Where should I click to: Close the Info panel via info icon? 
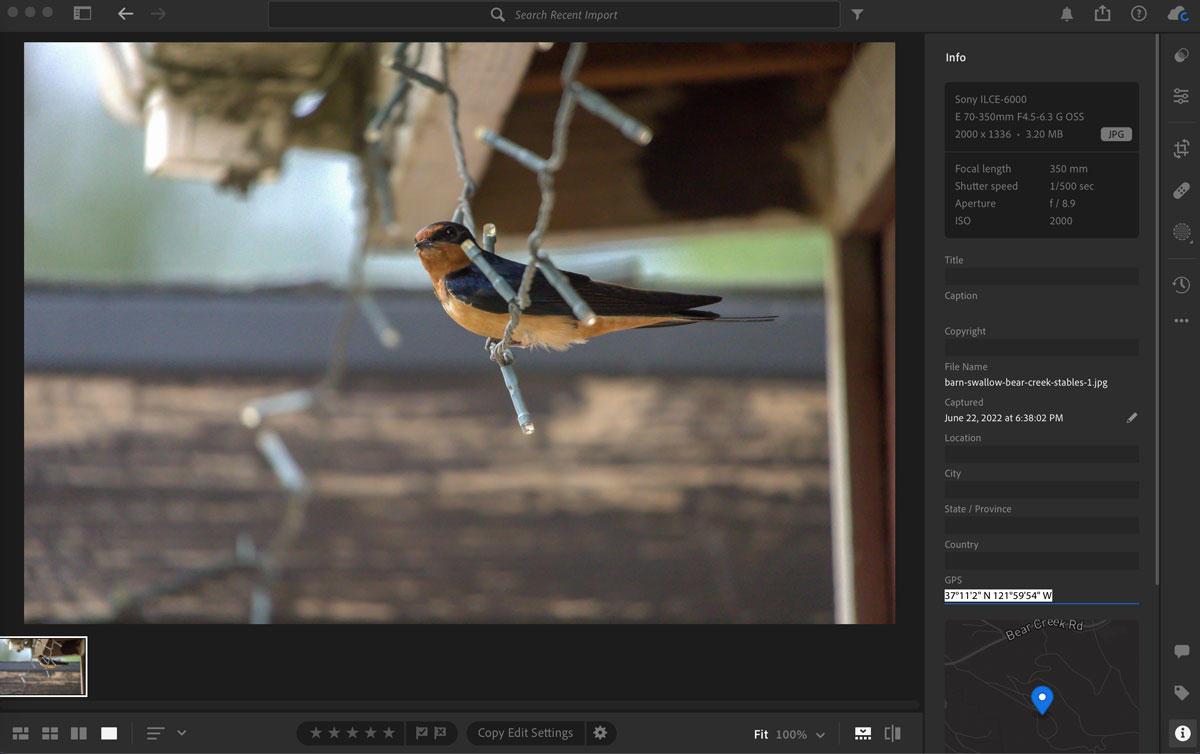click(1181, 733)
